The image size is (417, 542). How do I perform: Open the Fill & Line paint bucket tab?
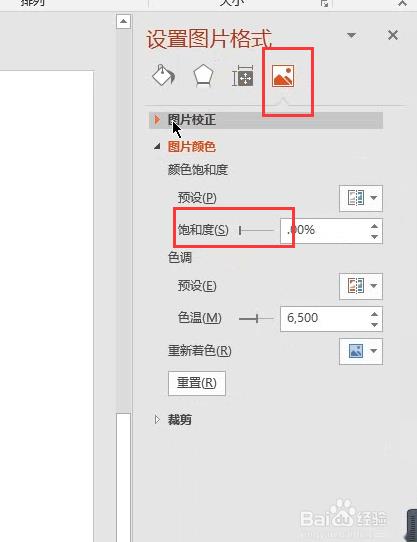[x=164, y=75]
